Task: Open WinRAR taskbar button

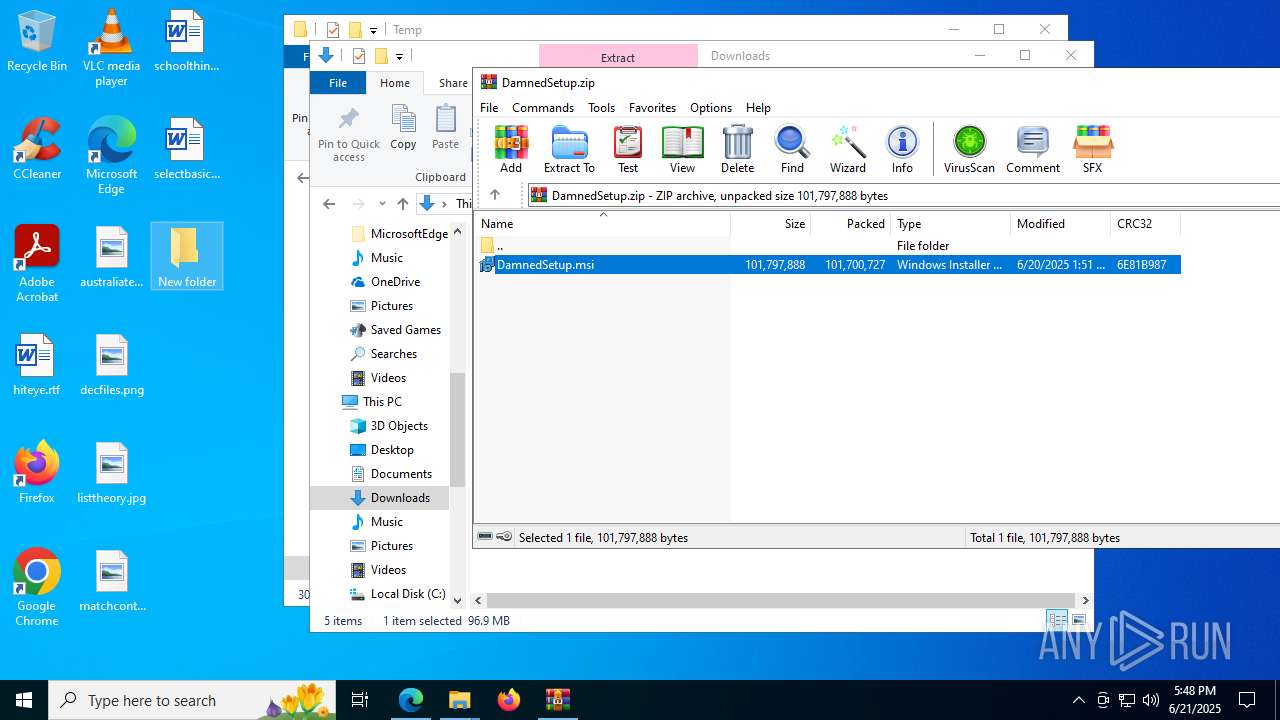Action: (557, 700)
